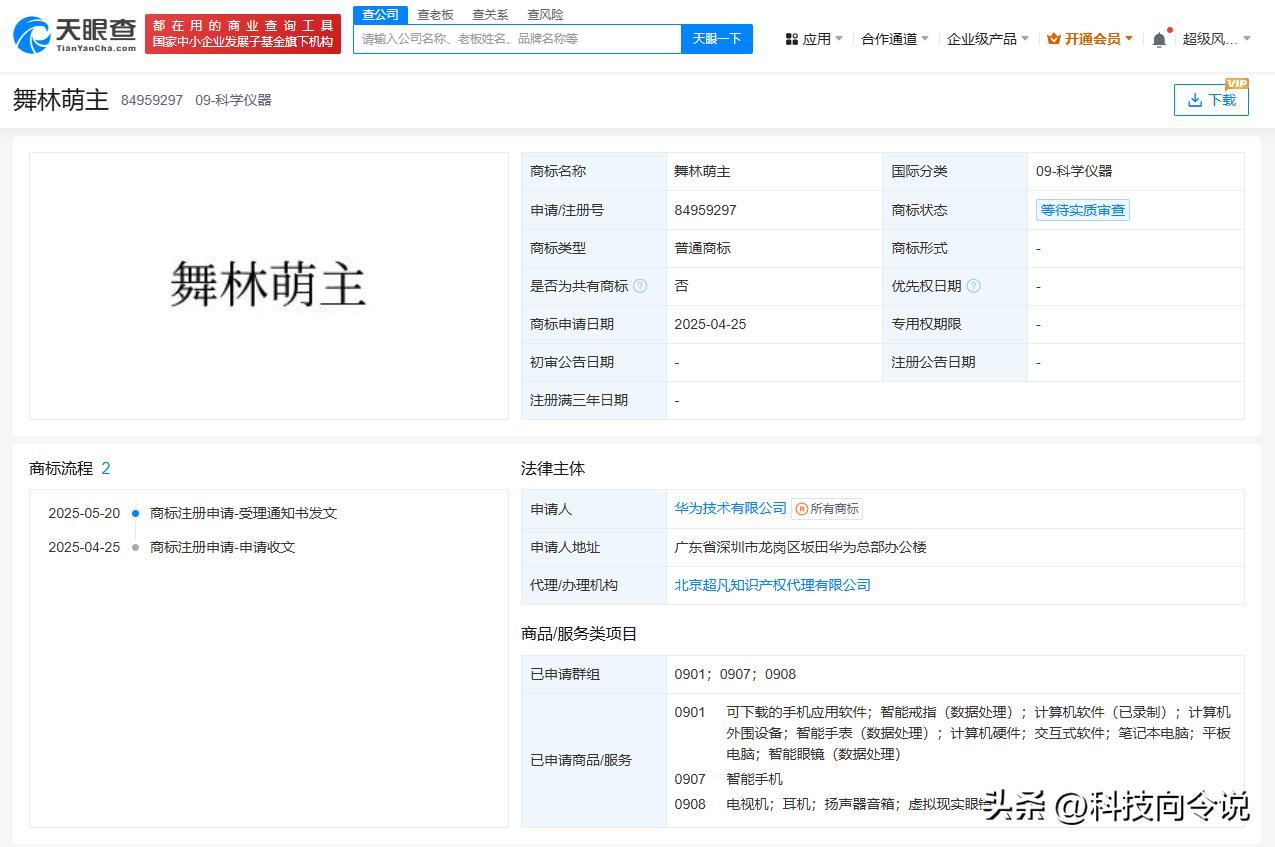This screenshot has width=1275, height=847.
Task: Switch to the 查老板 tab
Action: pyautogui.click(x=435, y=14)
